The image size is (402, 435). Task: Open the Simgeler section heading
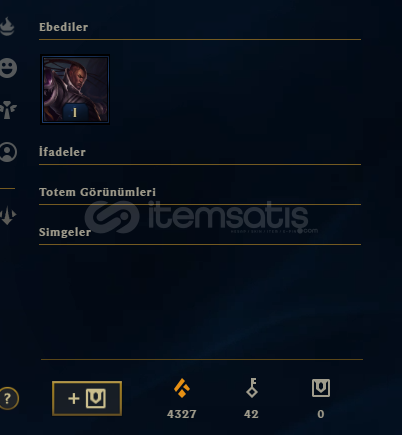(65, 232)
